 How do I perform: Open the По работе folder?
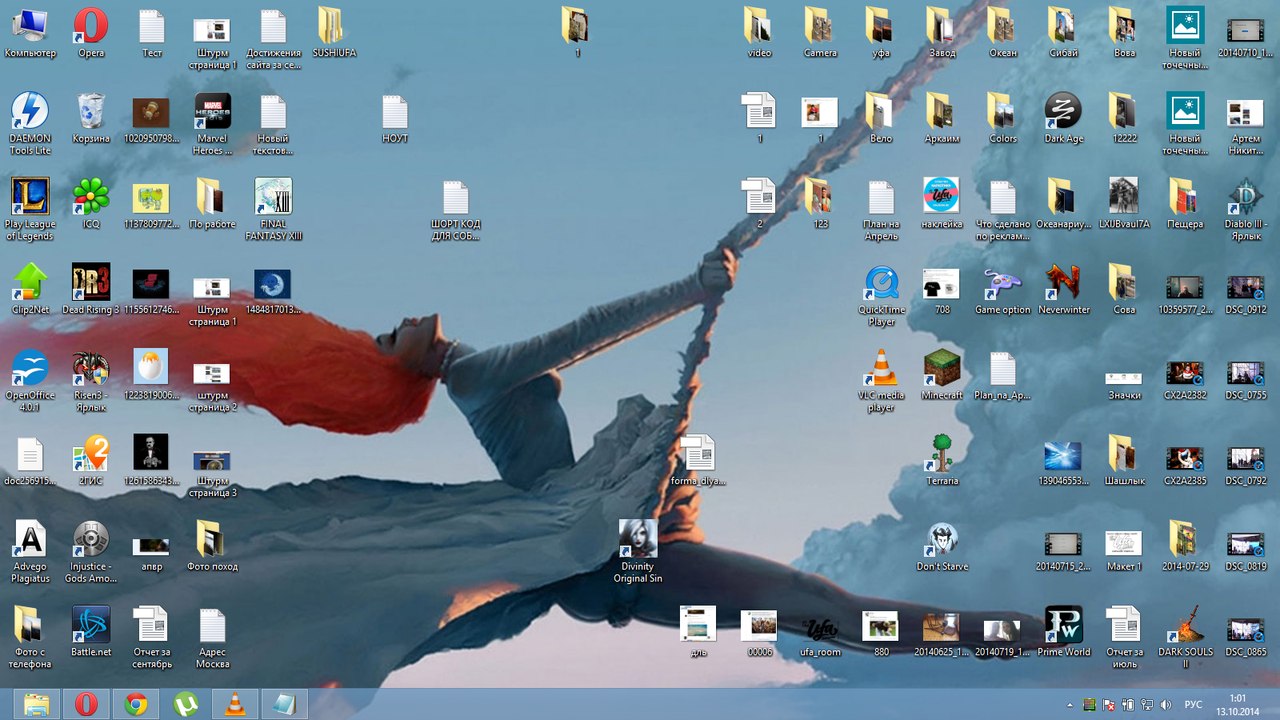(x=213, y=203)
